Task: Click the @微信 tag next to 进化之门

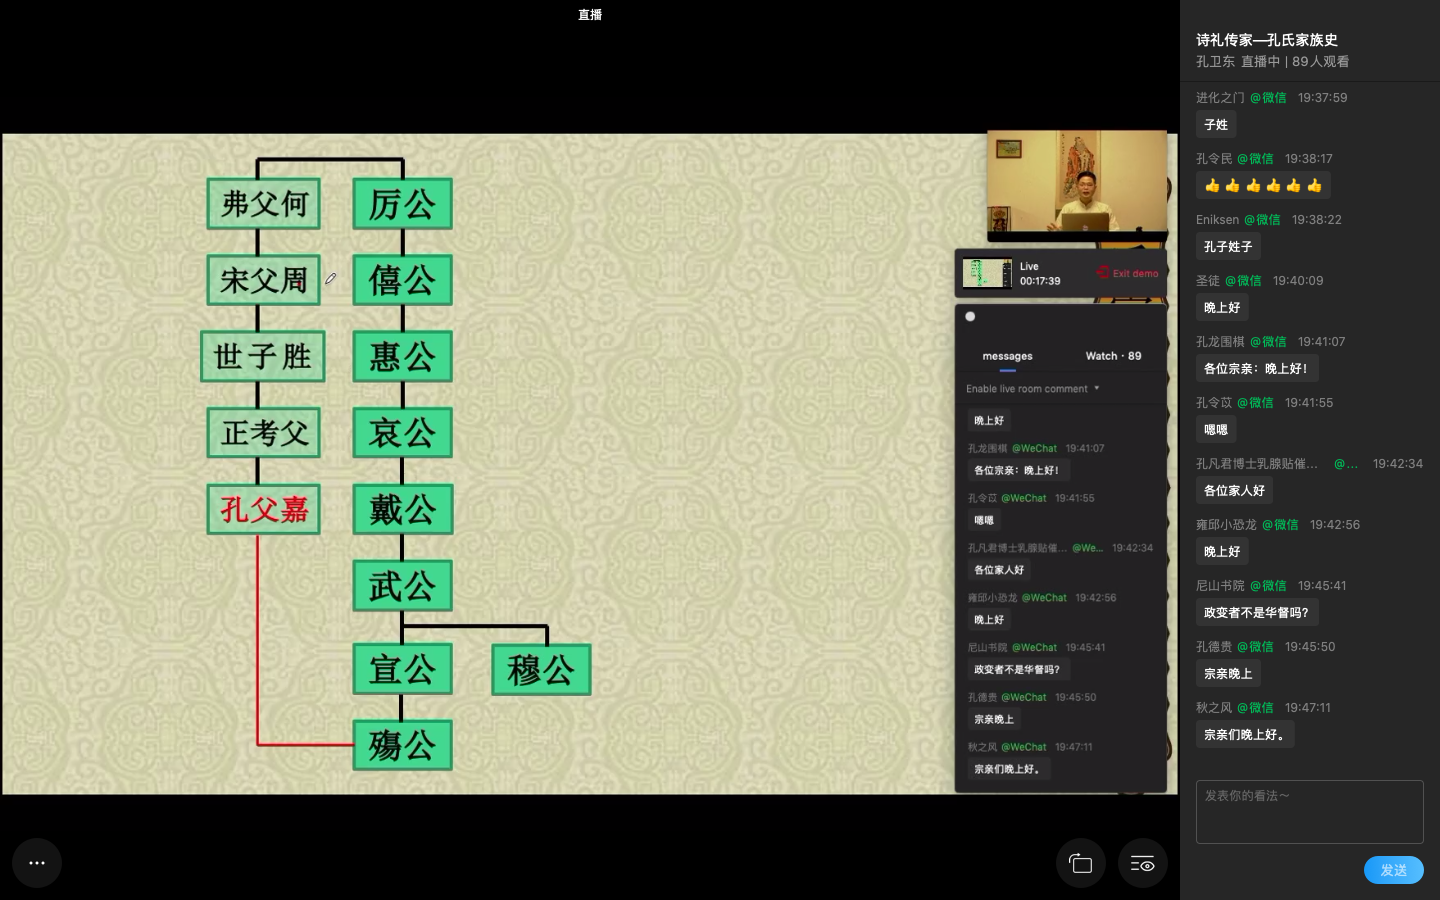Action: (x=1268, y=98)
